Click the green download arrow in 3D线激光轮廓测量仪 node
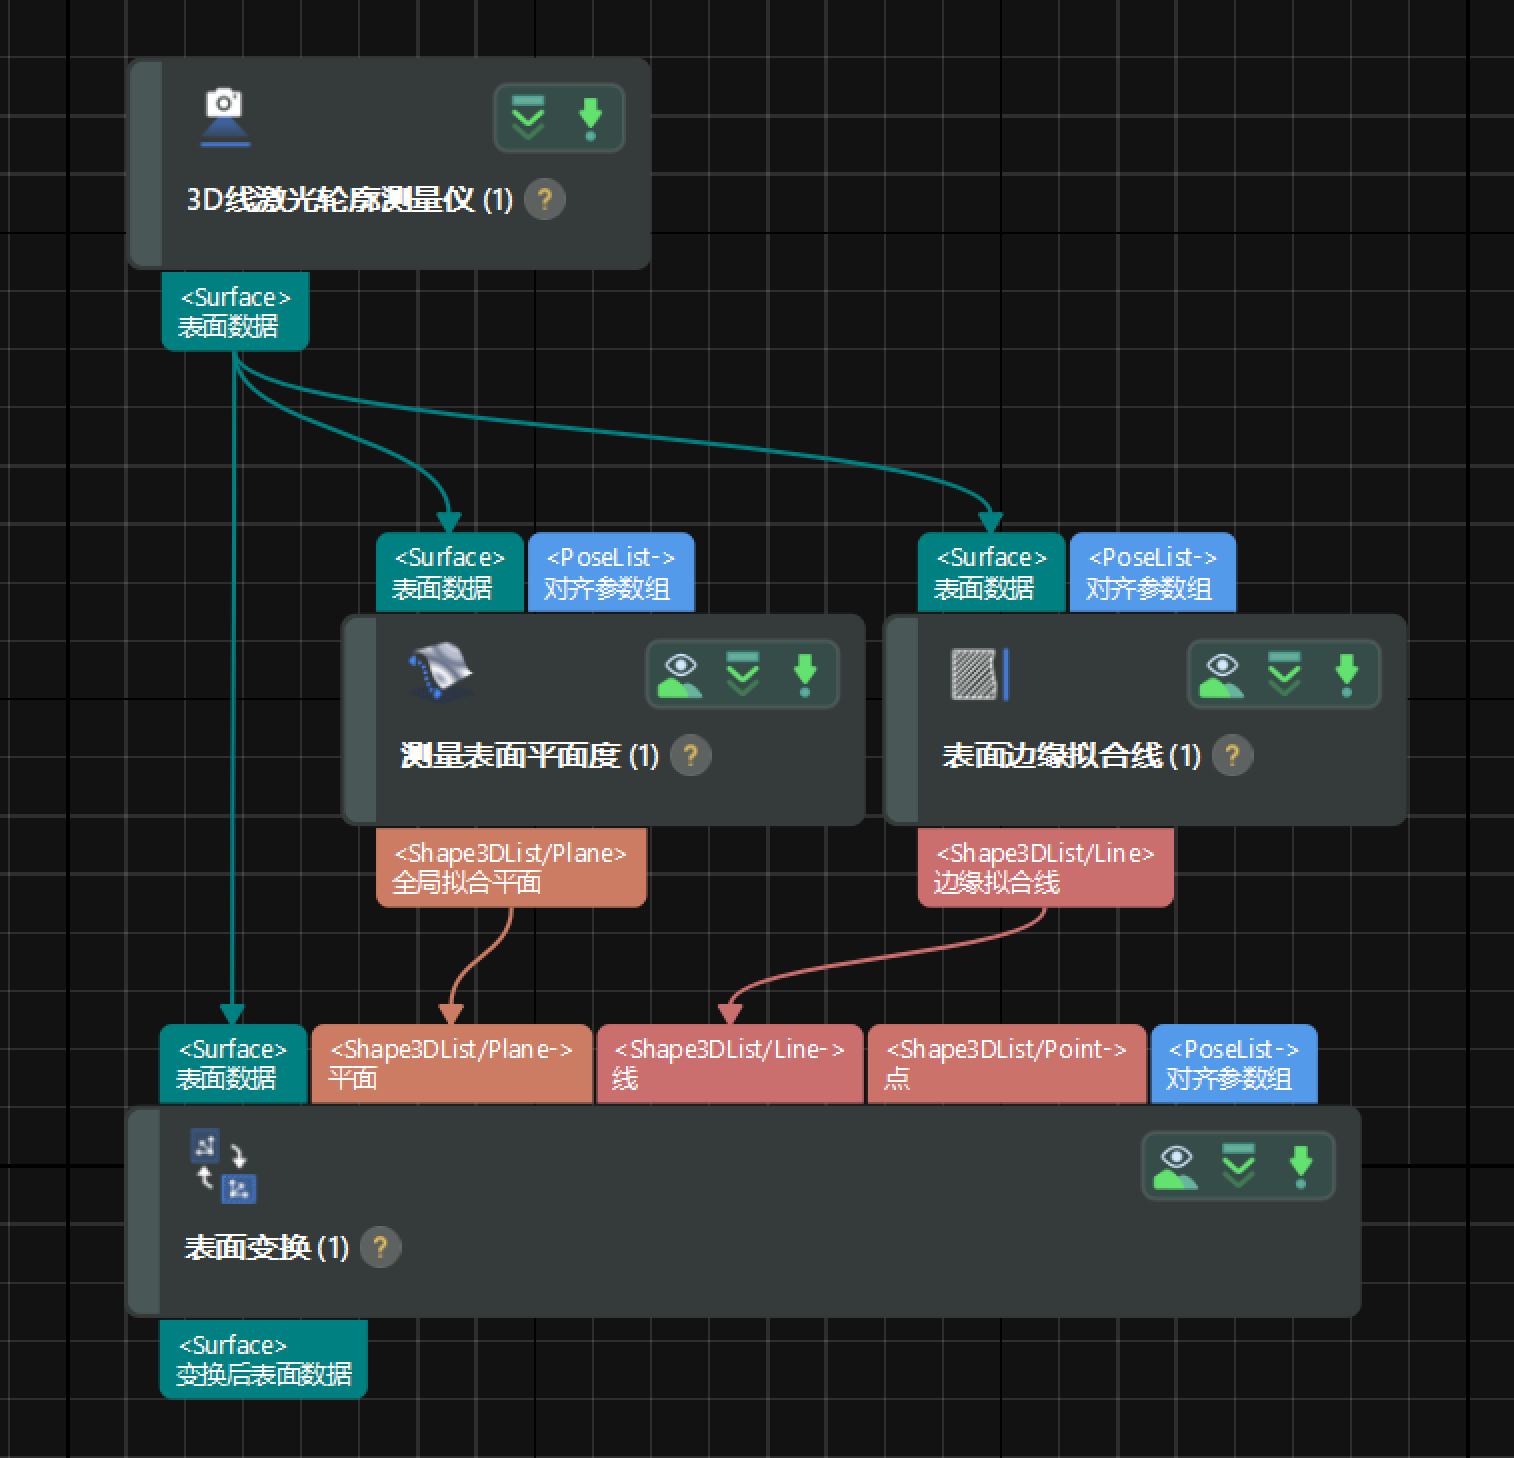The image size is (1514, 1458). click(x=590, y=118)
